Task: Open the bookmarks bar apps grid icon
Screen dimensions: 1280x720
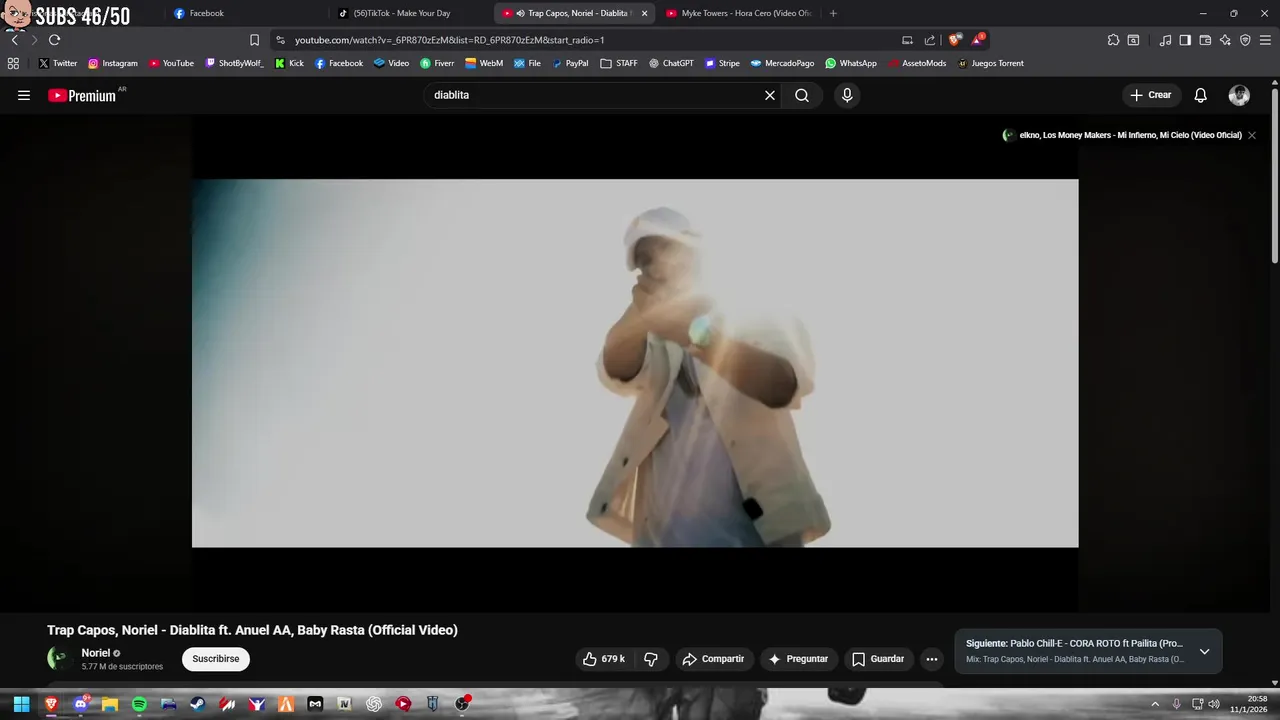Action: click(x=13, y=63)
